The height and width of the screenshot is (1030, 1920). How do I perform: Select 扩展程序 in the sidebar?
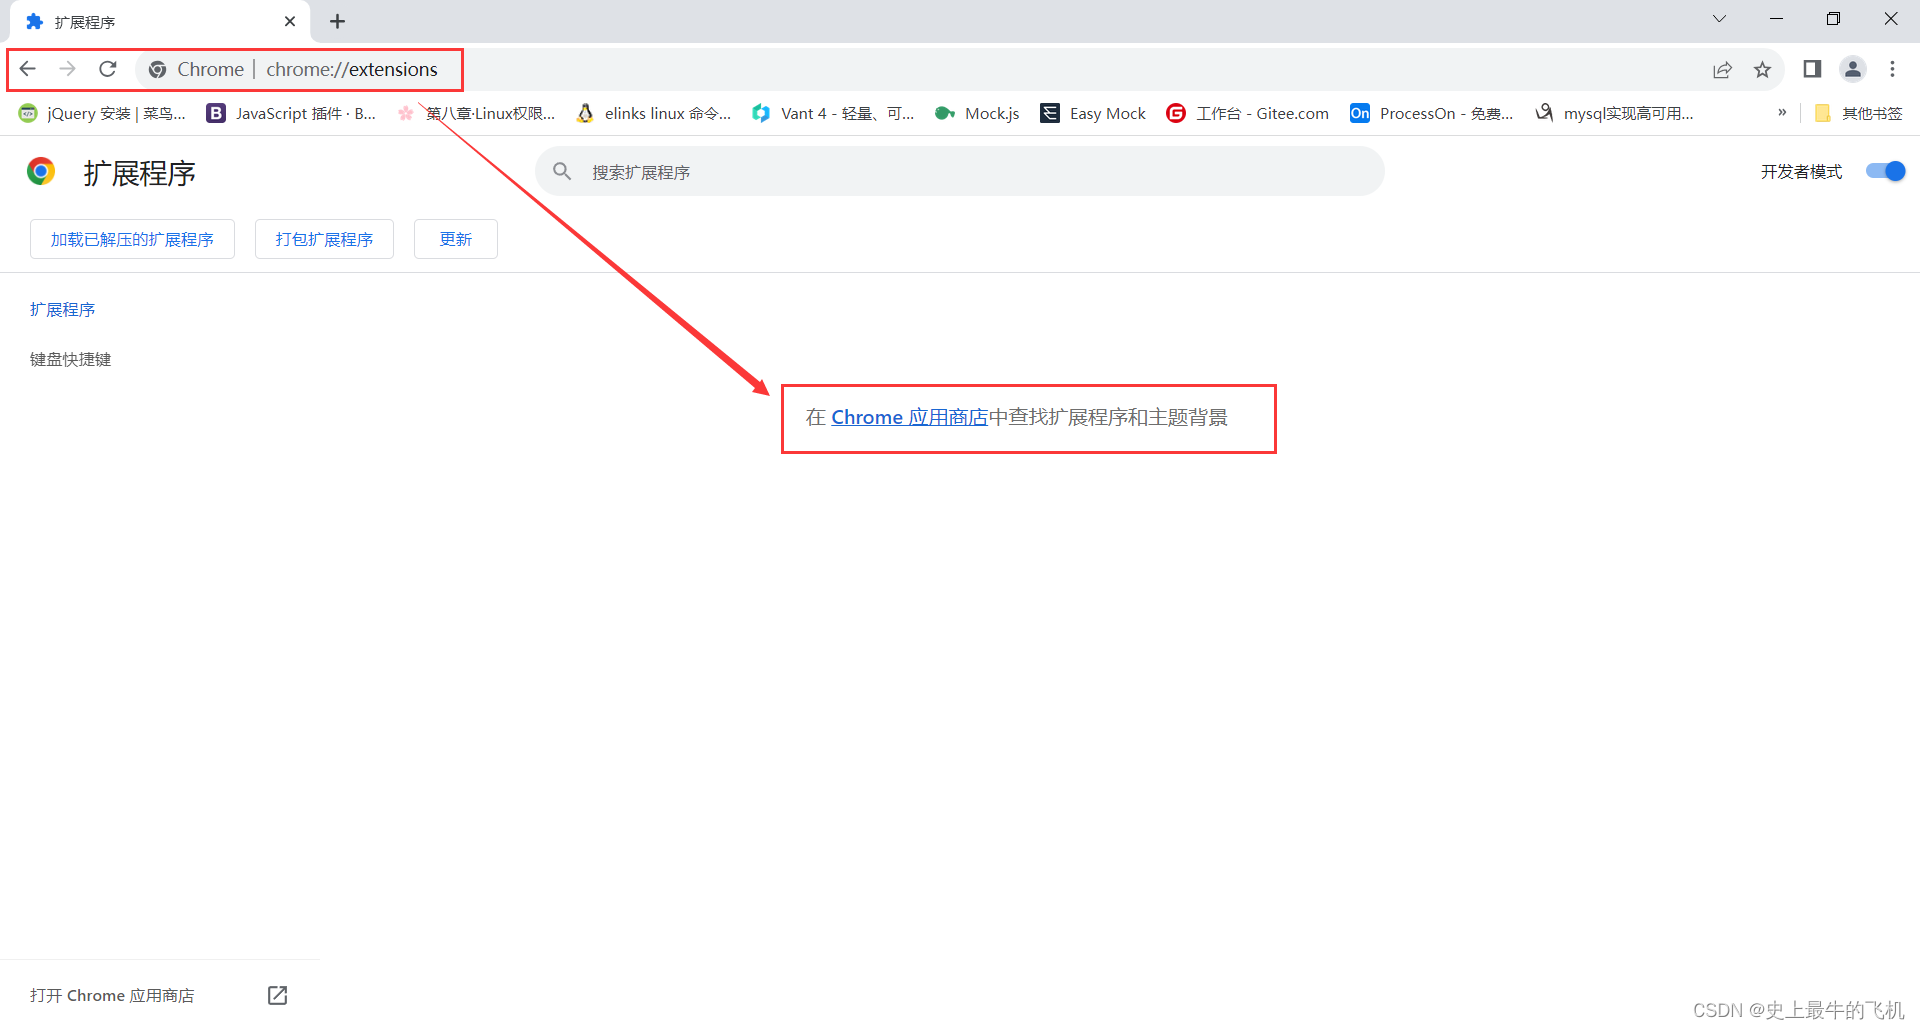(62, 309)
